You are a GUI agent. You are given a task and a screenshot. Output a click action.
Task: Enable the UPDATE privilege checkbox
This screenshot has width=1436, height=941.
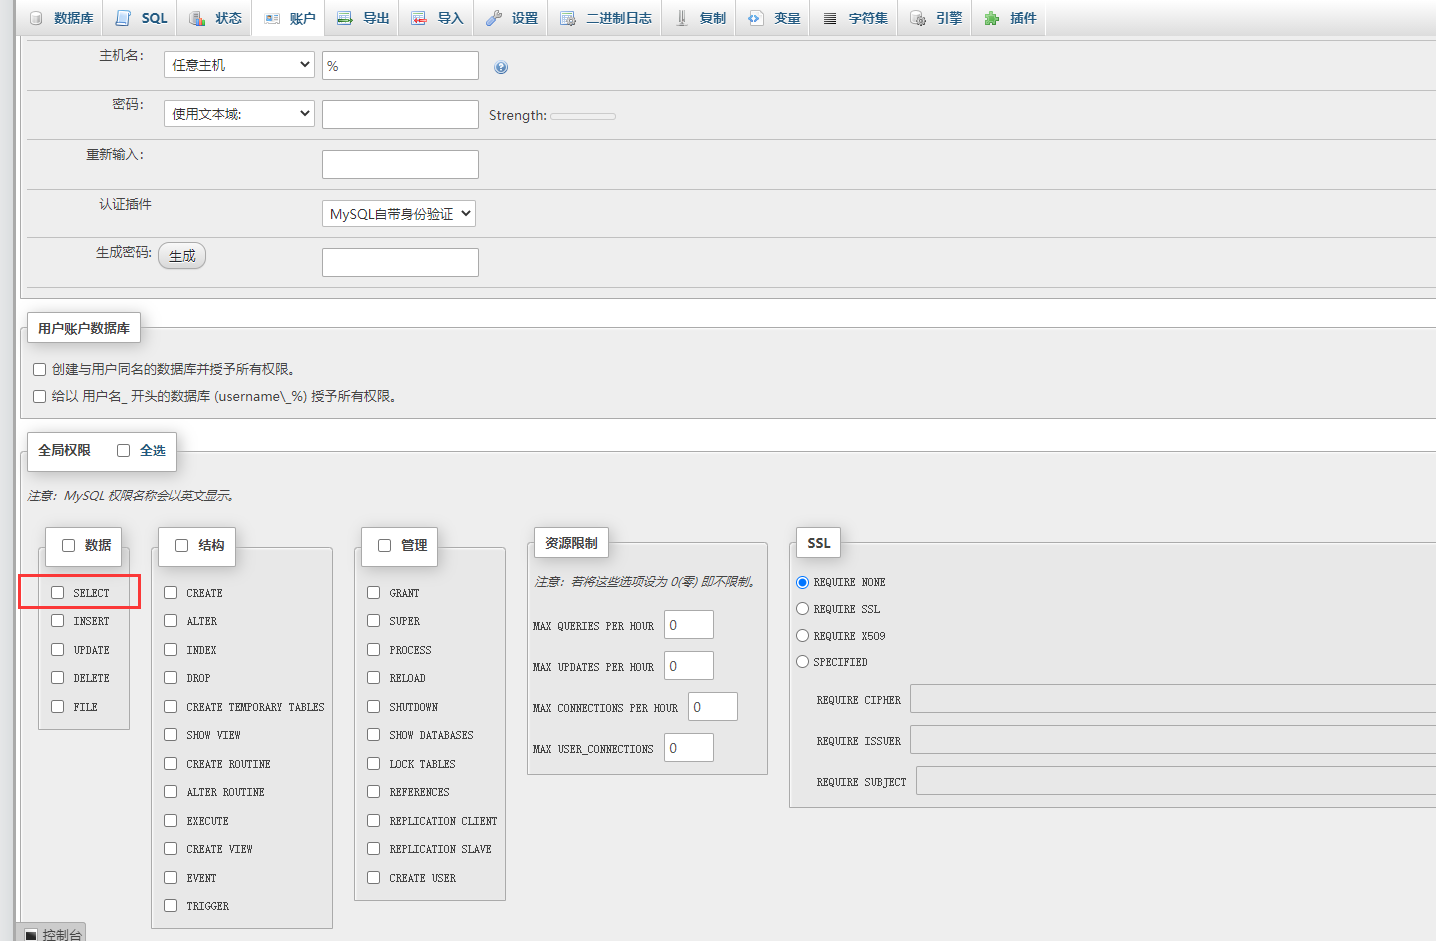[58, 650]
